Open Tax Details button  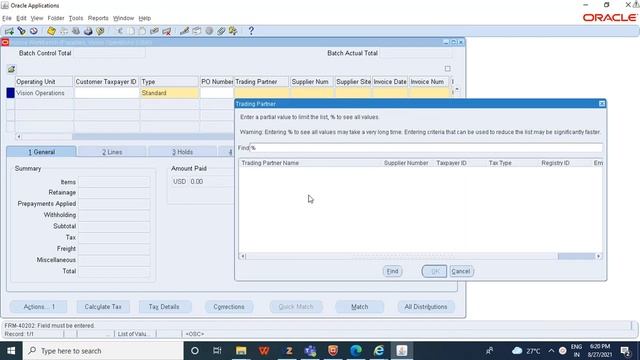point(164,307)
